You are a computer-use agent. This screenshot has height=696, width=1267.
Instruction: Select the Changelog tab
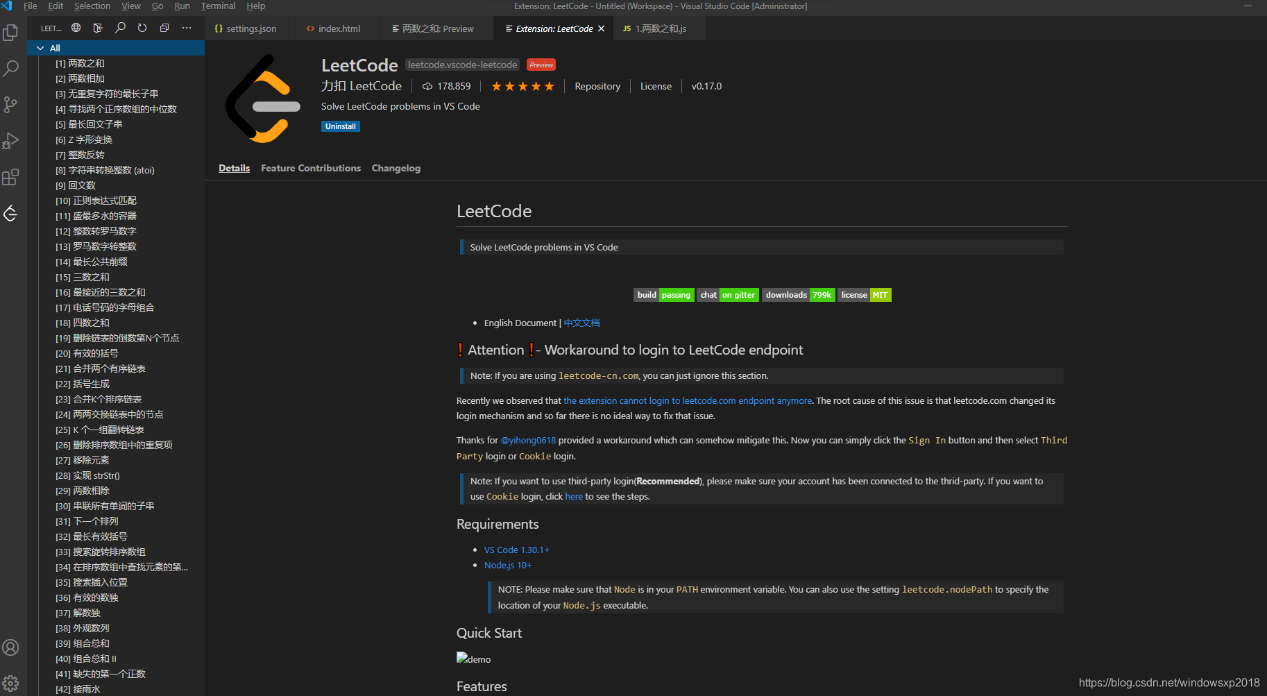(x=396, y=168)
